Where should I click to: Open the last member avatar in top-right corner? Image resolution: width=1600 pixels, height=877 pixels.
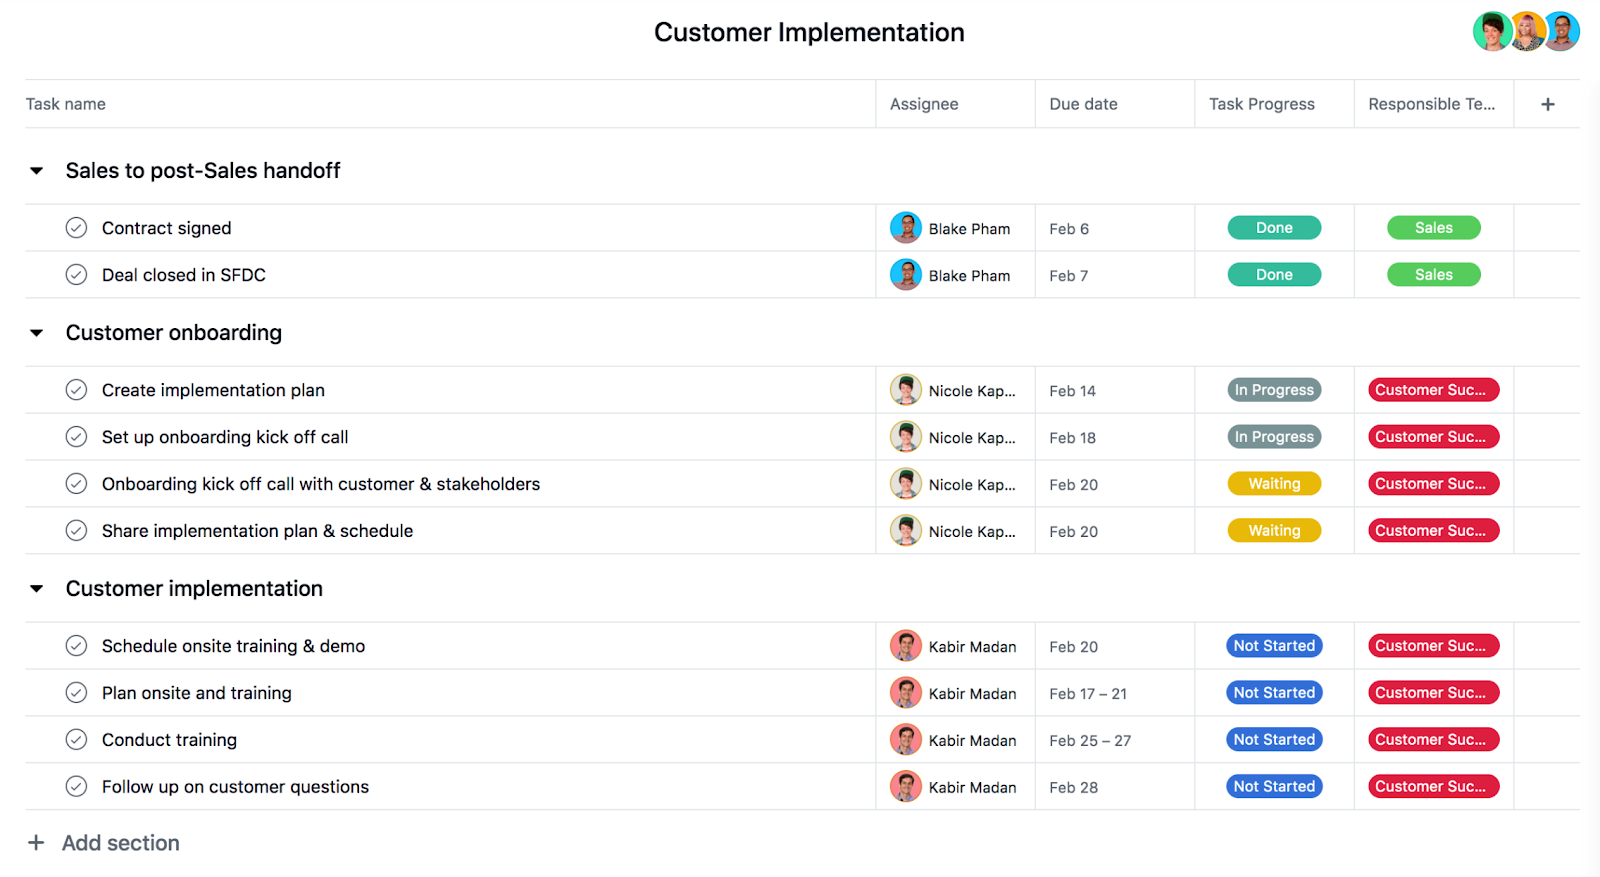click(1561, 32)
